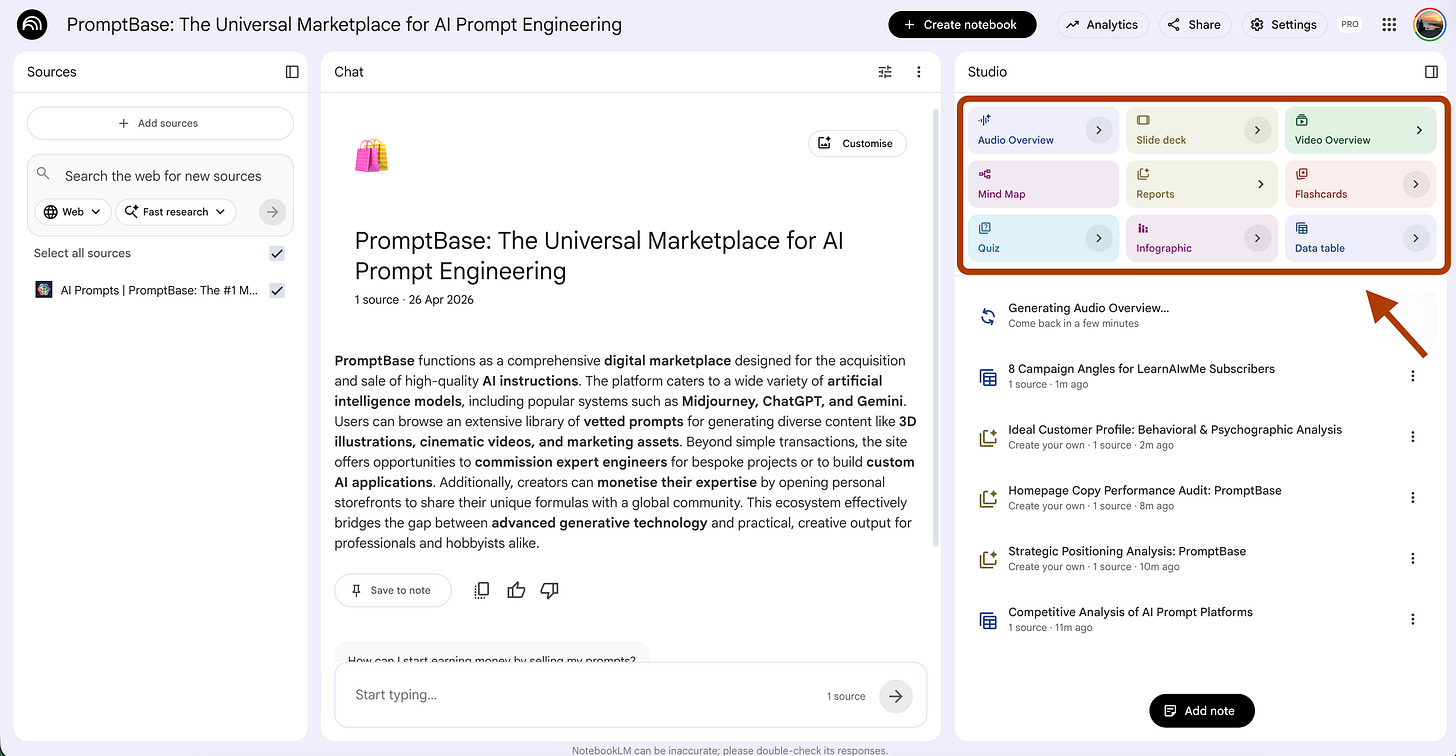Expand Infographic customise arrow
This screenshot has height=756, width=1456.
click(x=1257, y=238)
